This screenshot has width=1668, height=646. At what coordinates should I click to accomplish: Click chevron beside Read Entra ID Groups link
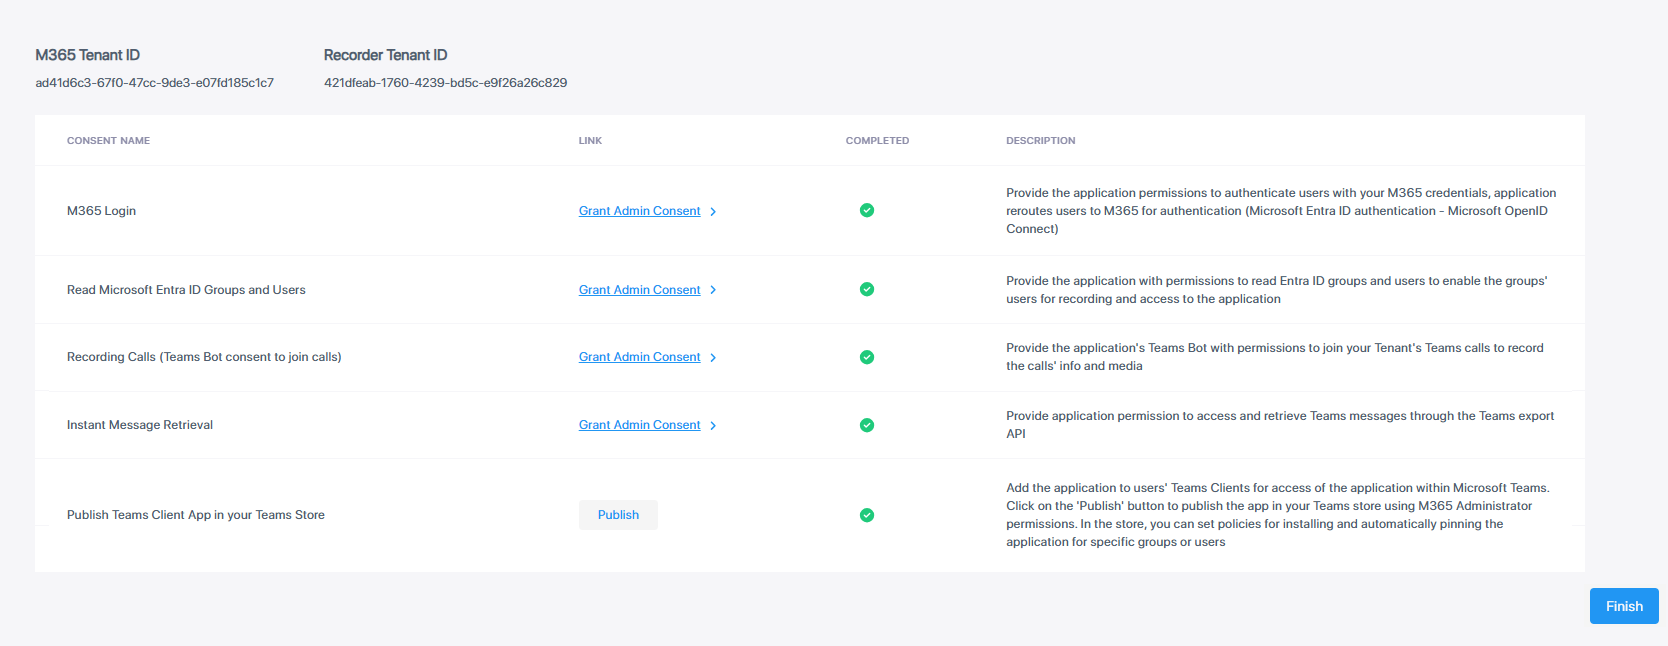(713, 290)
